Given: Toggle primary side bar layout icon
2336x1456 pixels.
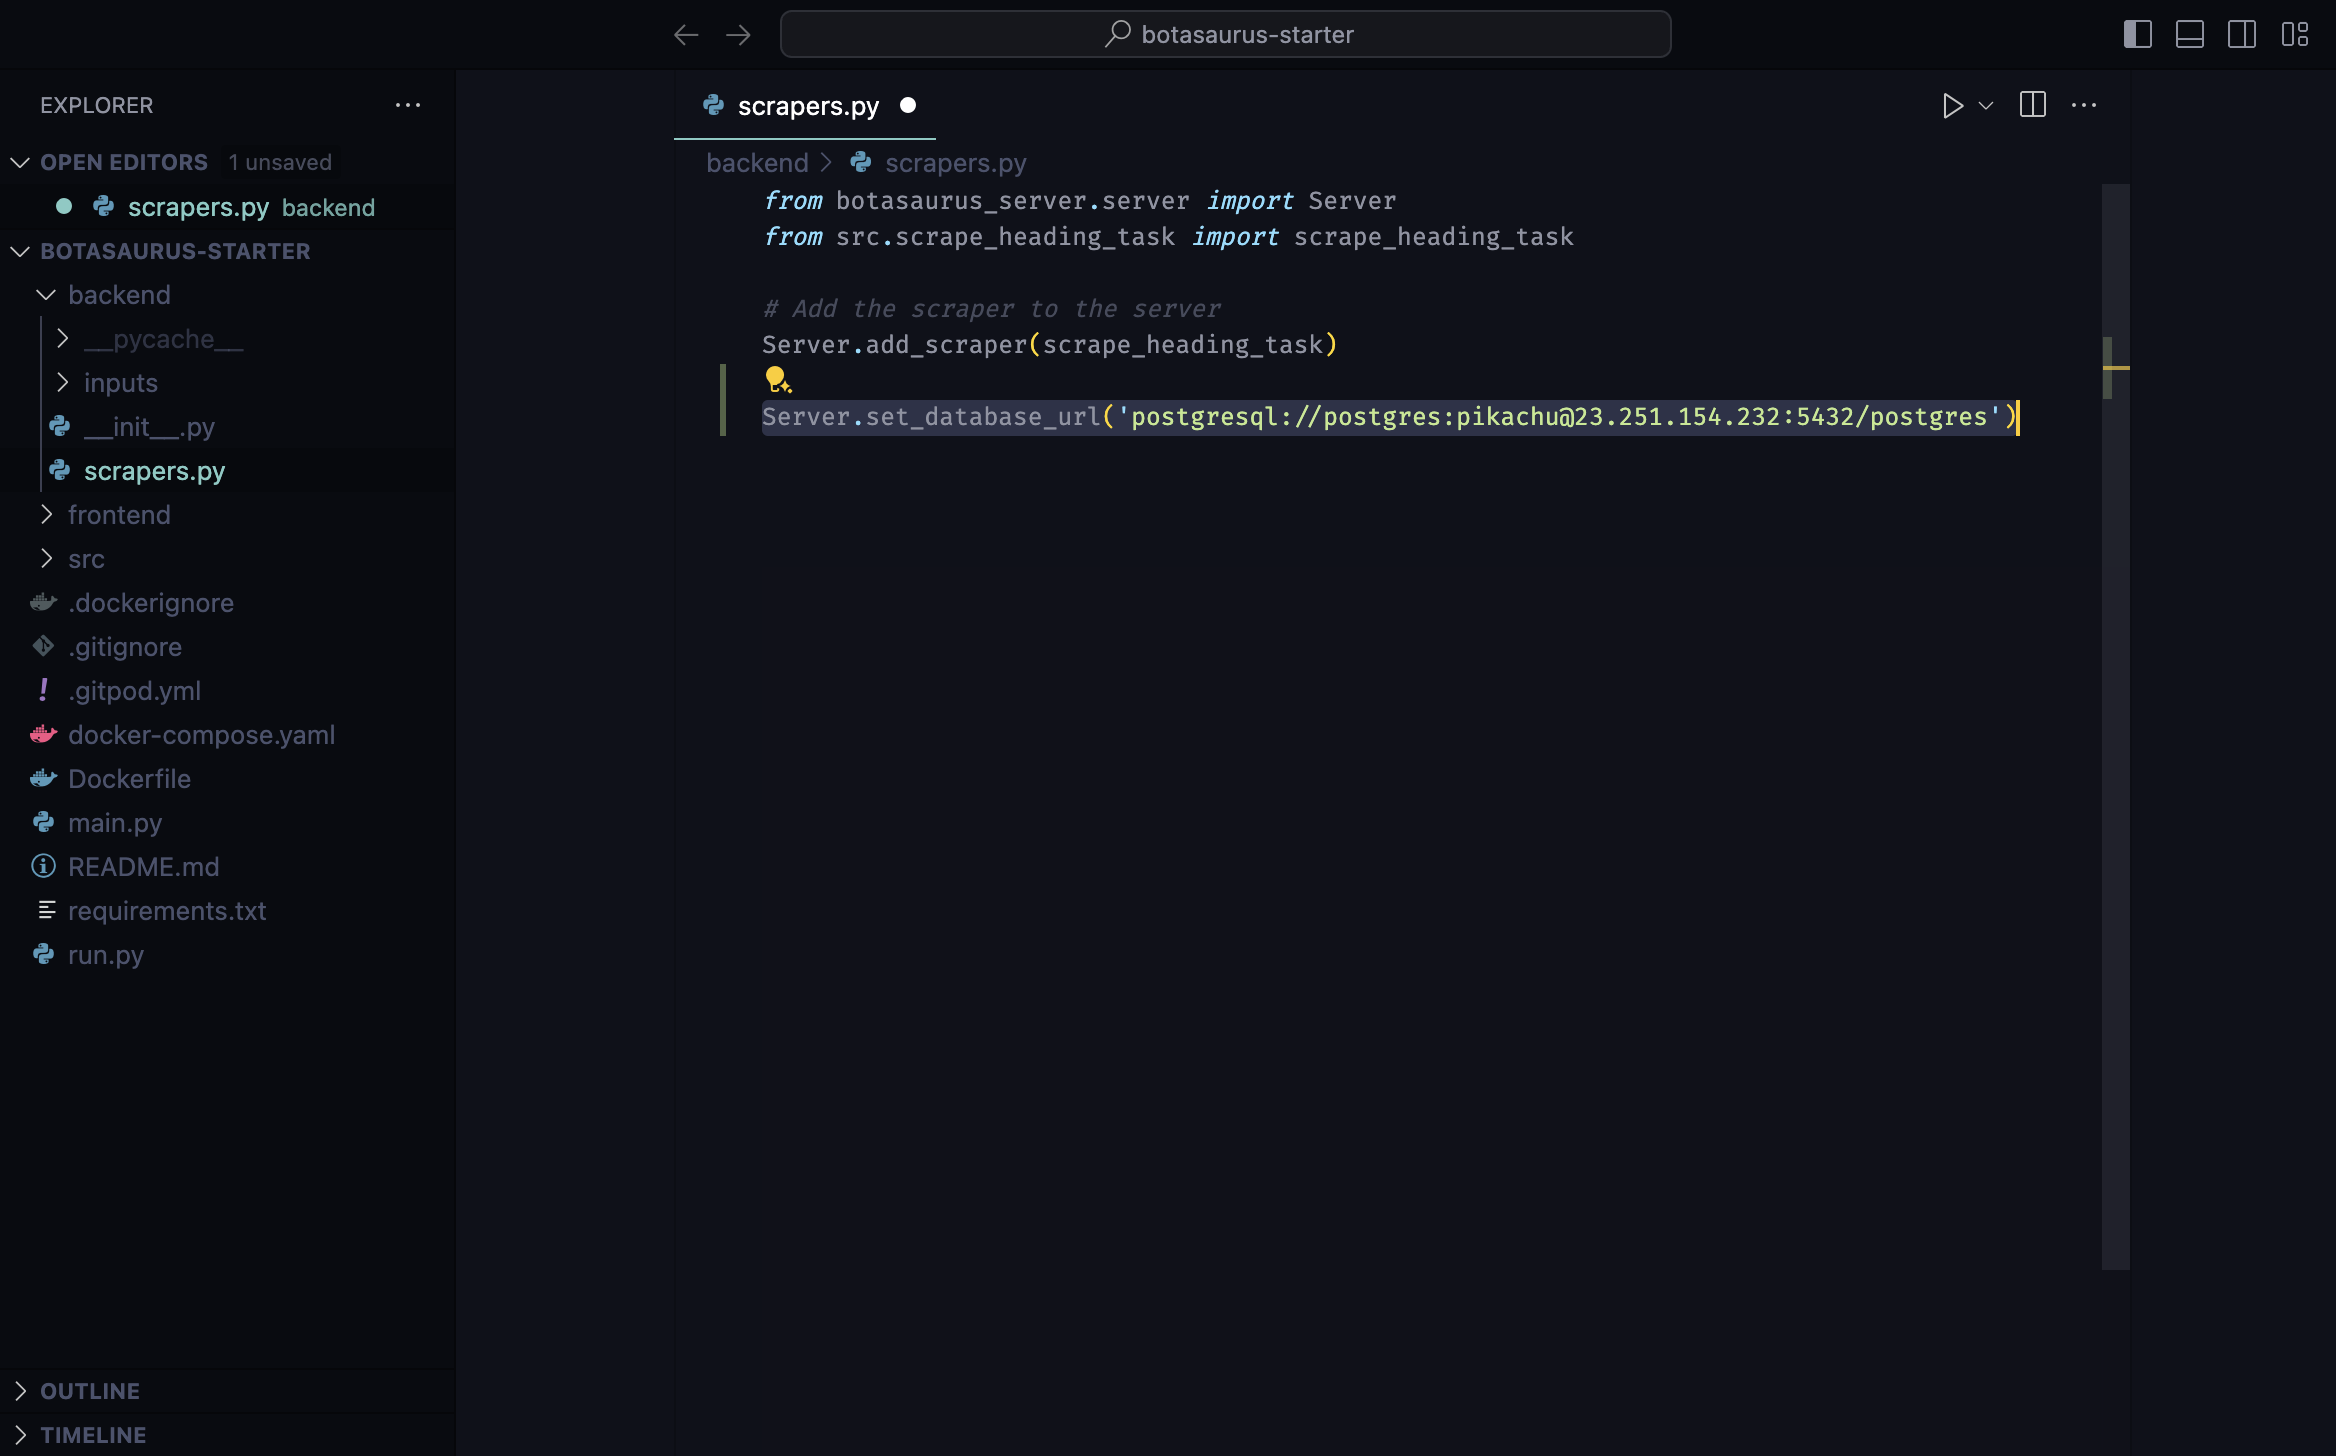Looking at the screenshot, I should click(x=2138, y=35).
